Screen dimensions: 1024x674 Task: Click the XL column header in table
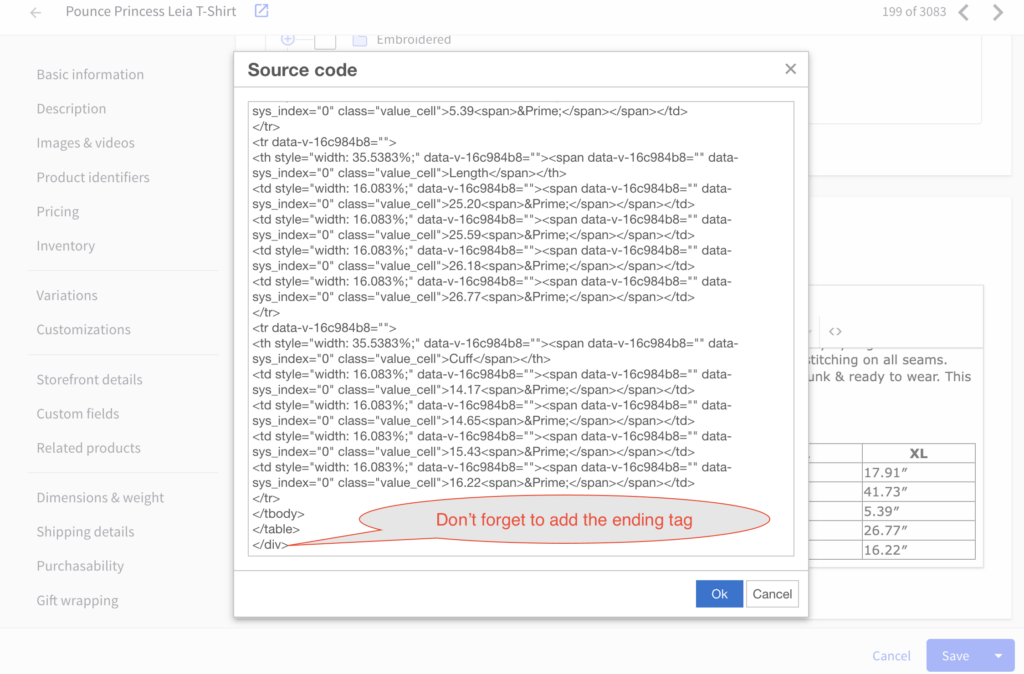pyautogui.click(x=918, y=453)
